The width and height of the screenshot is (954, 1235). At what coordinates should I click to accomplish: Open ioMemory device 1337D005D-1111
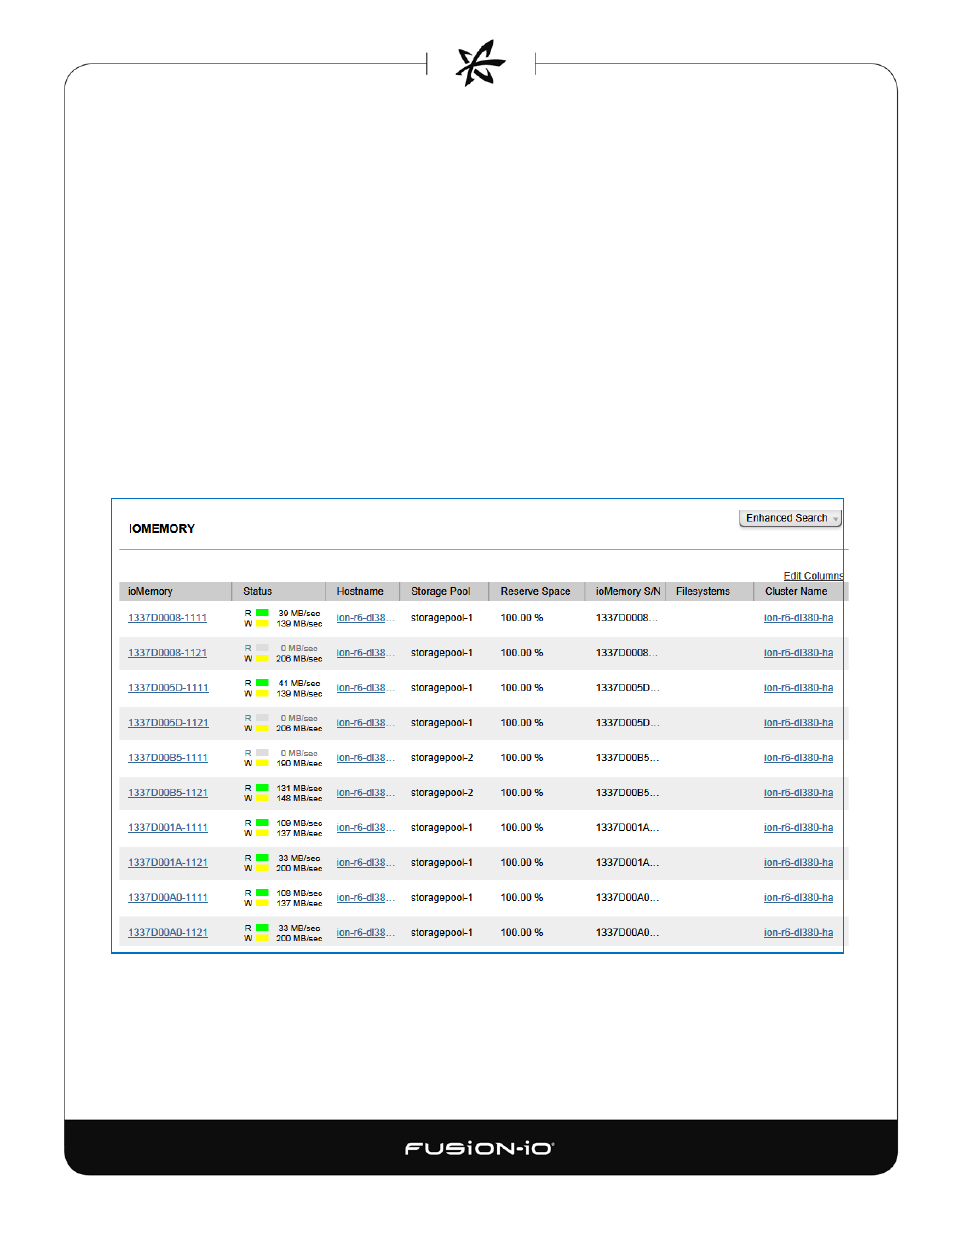(x=168, y=688)
